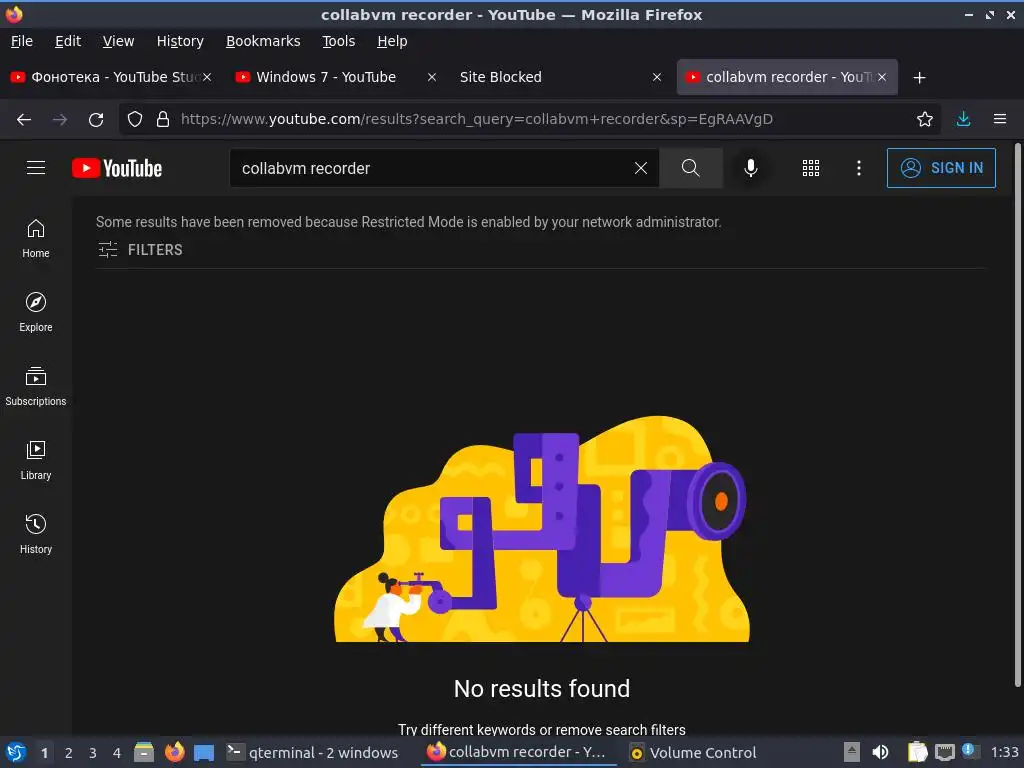1024x768 pixels.
Task: Click the volume speaker tray icon
Action: (x=880, y=752)
